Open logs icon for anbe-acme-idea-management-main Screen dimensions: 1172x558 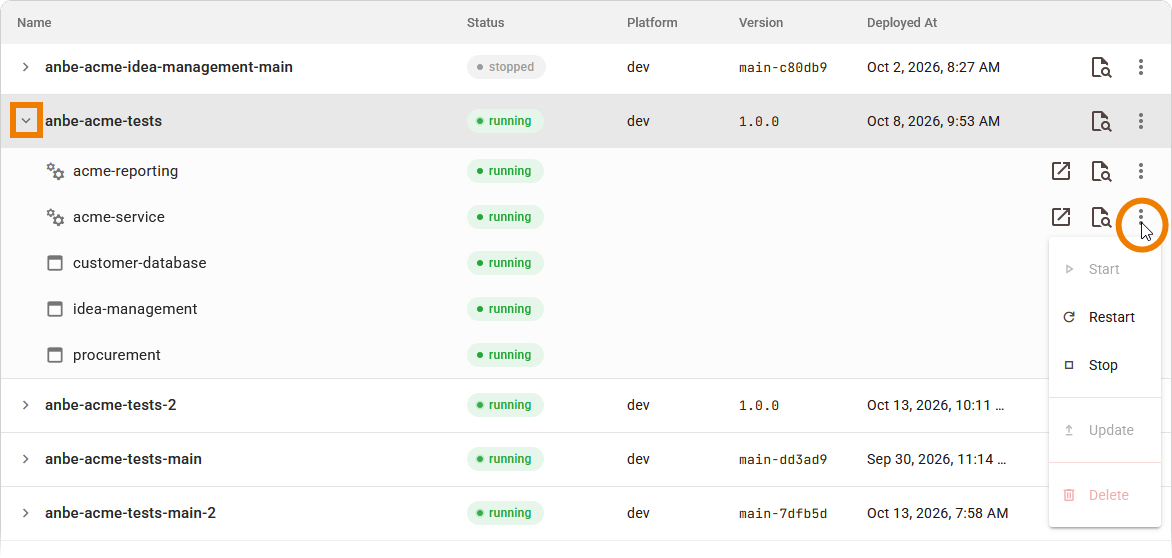pos(1101,67)
